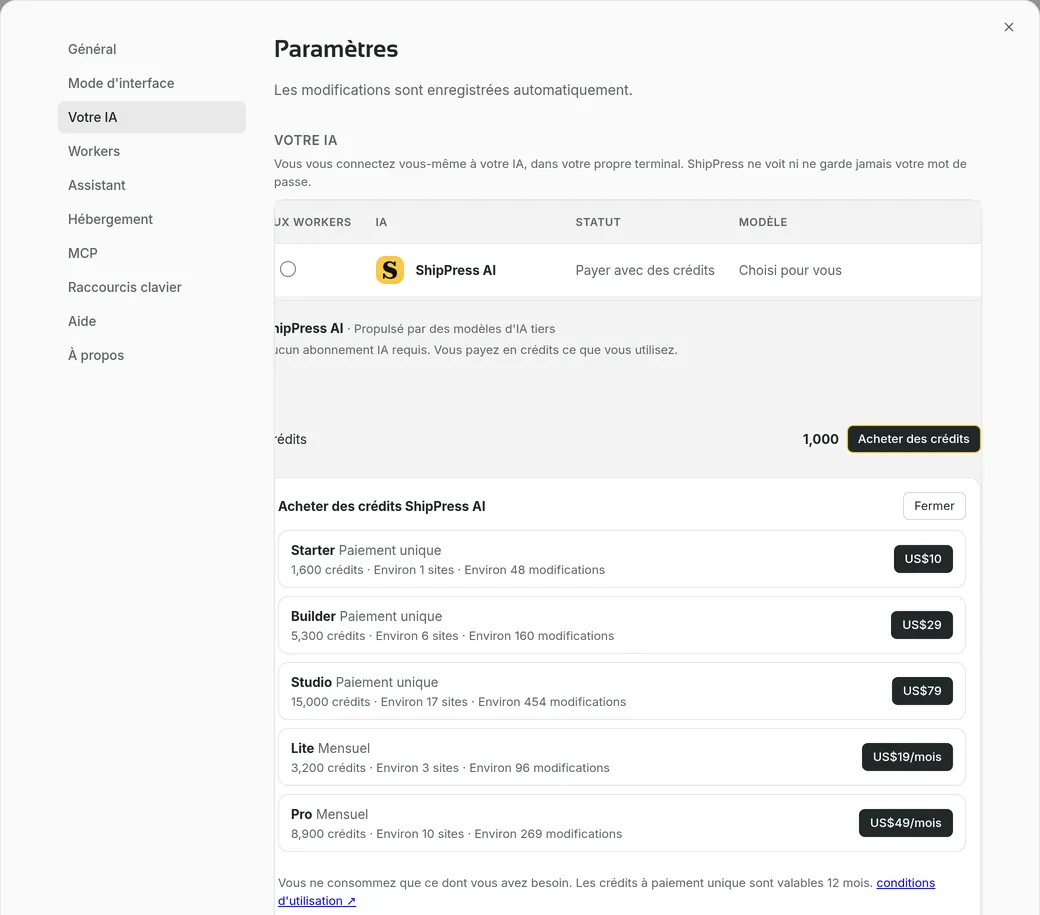The height and width of the screenshot is (915, 1040).
Task: Click '8,900 crédits' Pro description line
Action: click(x=456, y=834)
